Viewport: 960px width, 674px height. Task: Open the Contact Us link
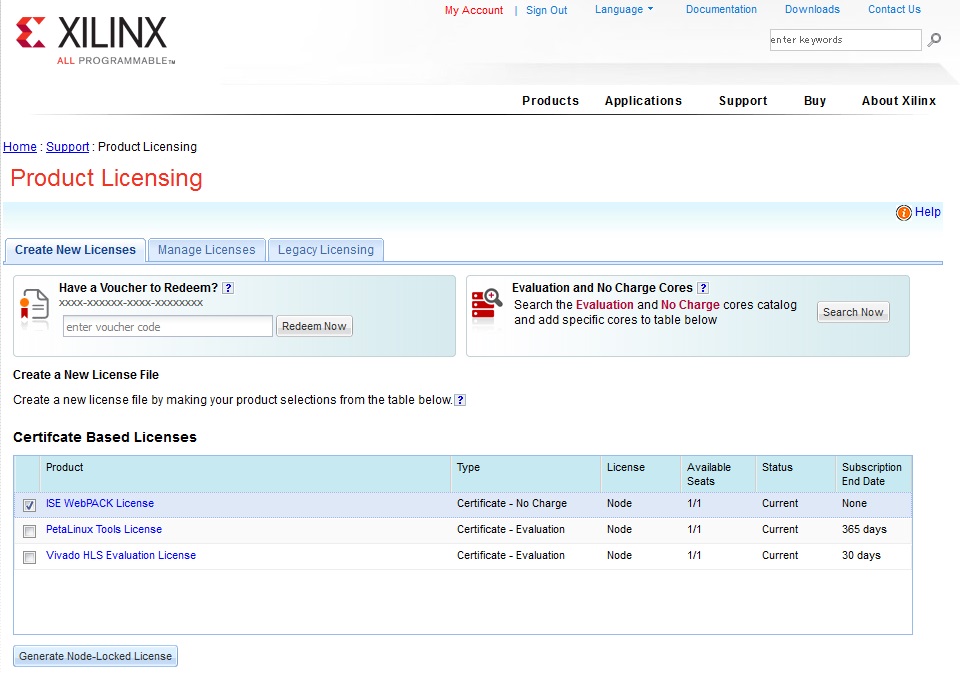pos(894,9)
